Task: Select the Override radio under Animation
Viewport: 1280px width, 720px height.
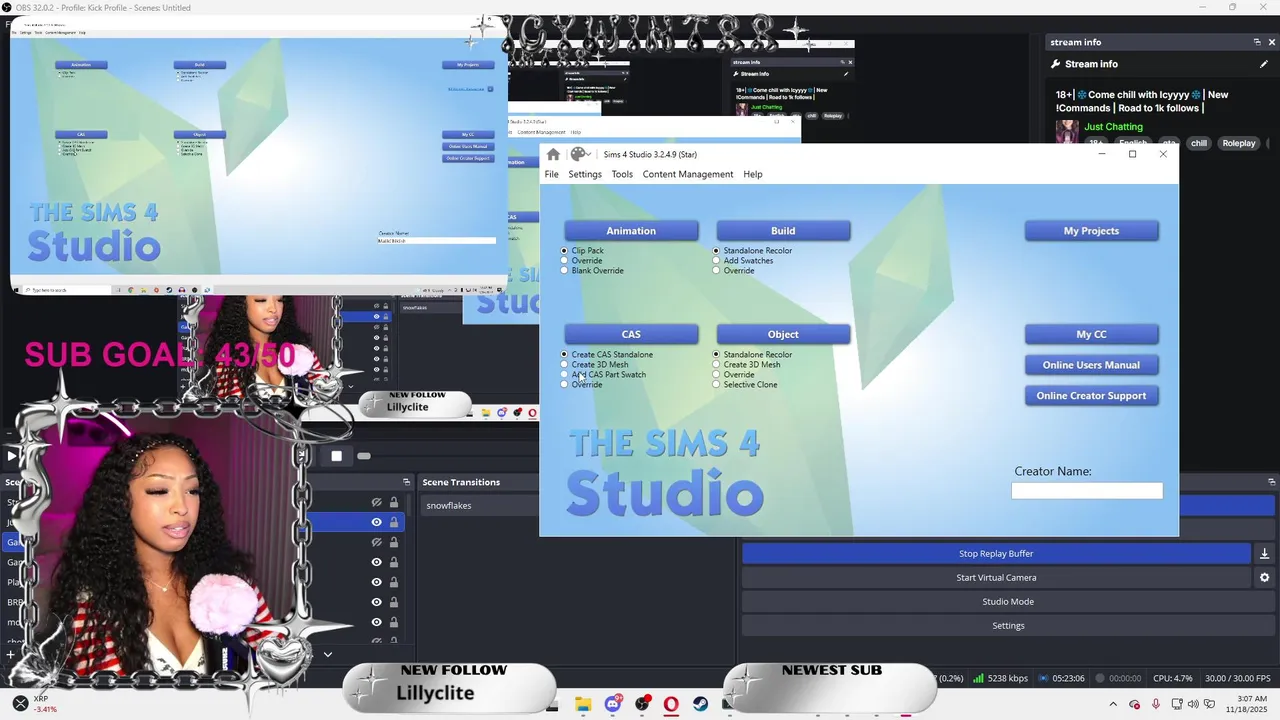Action: 564,261
